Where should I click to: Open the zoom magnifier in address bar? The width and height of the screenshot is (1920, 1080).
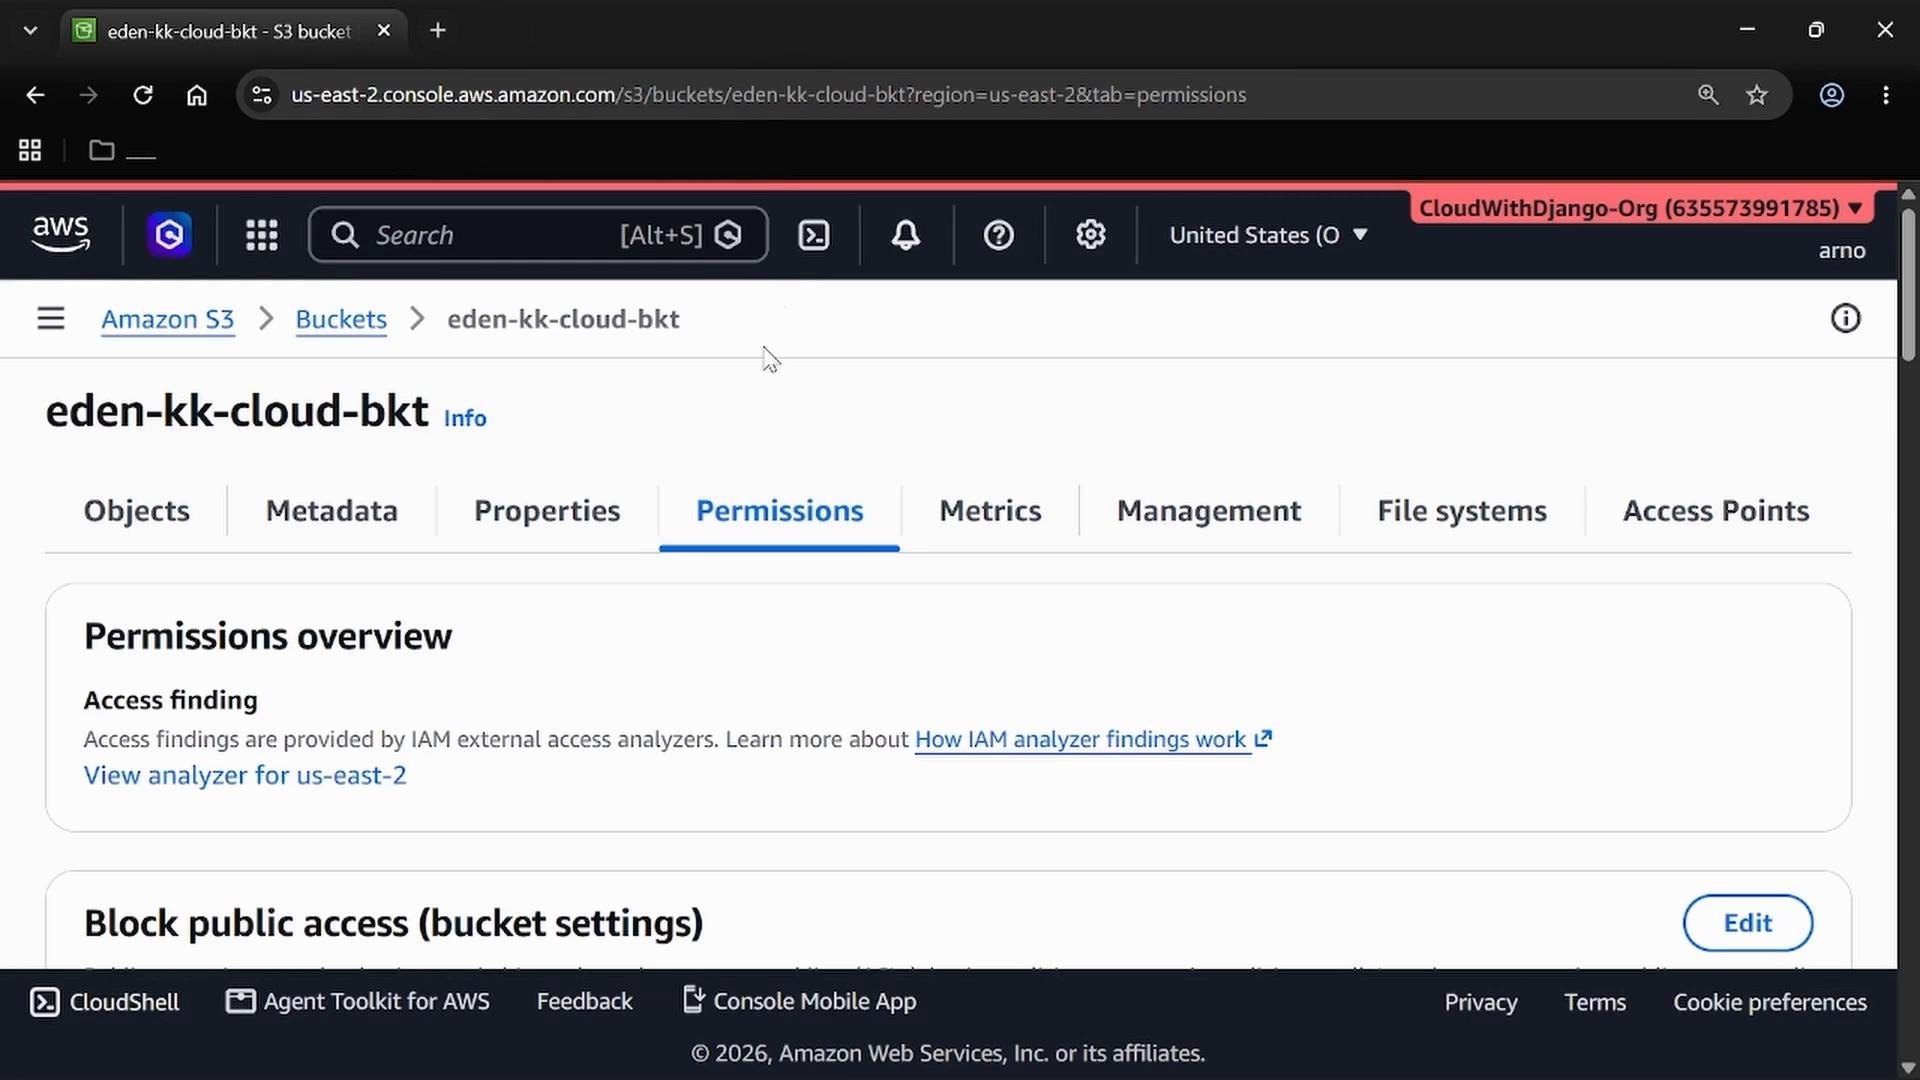[1708, 95]
